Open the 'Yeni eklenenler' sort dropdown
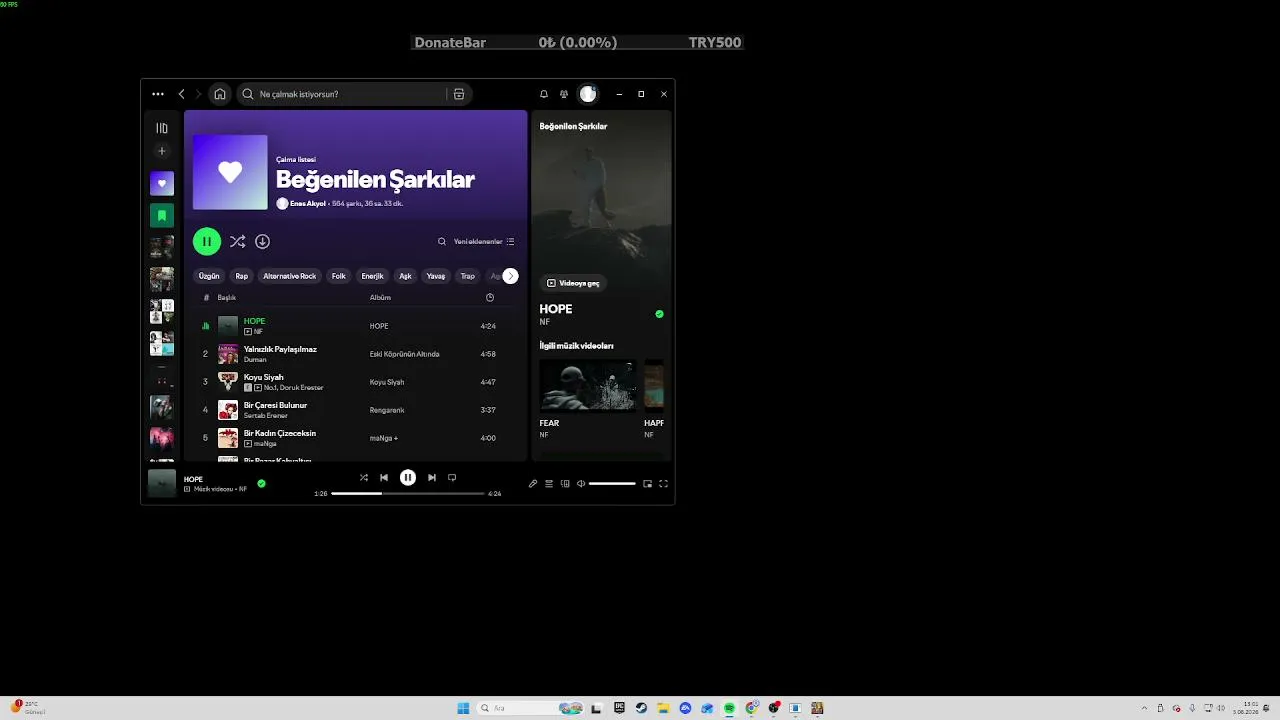 (x=484, y=241)
